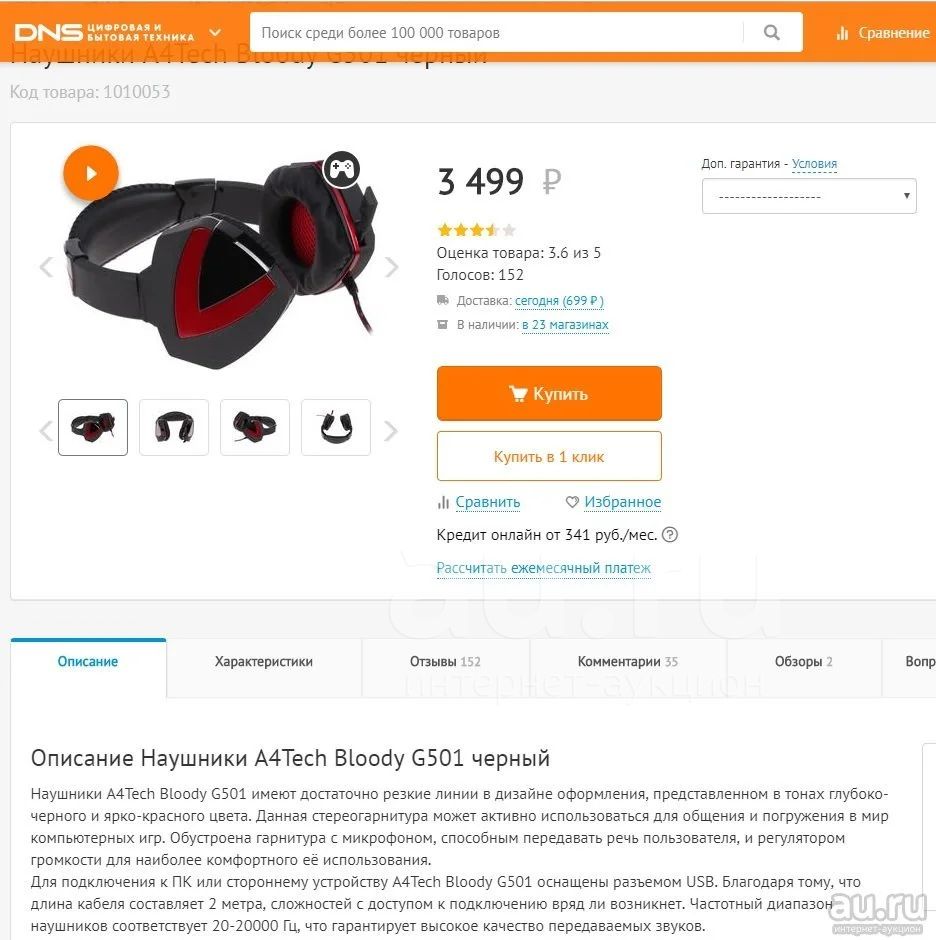Viewport: 936px width, 940px height.
Task: Expand the DNS catalog chevron menu
Action: coord(215,32)
